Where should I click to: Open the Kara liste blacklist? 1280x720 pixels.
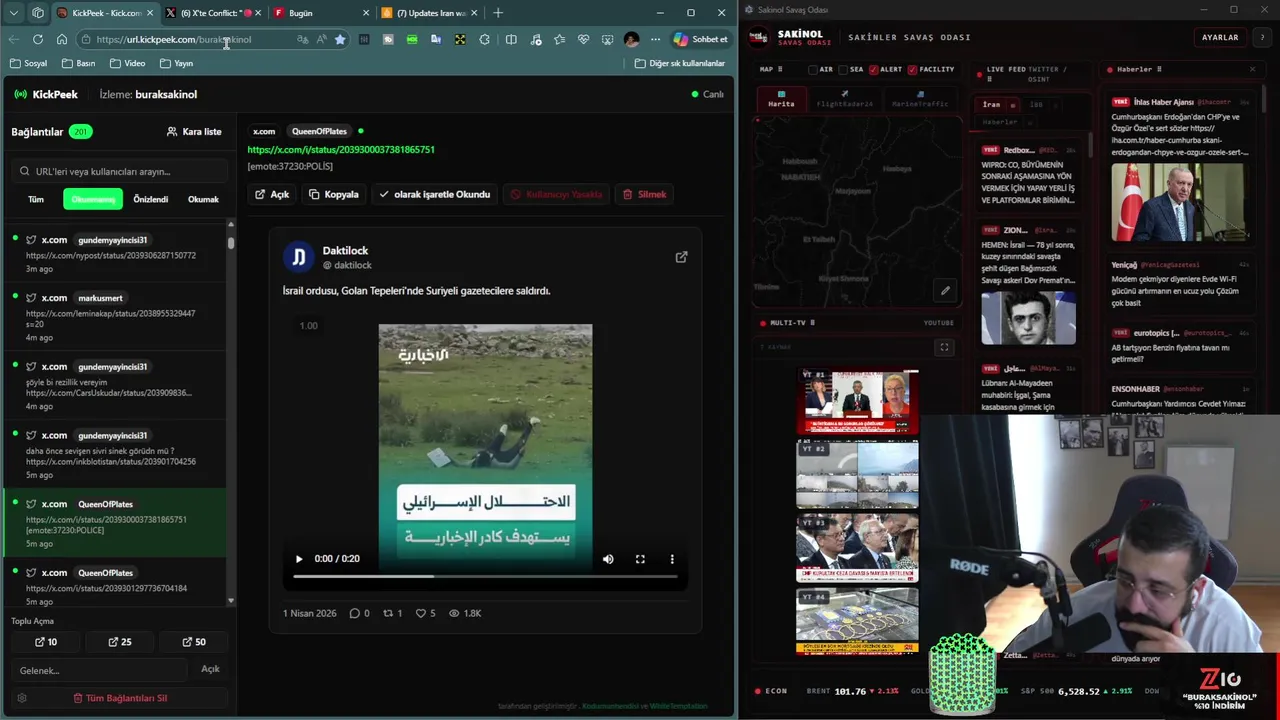[x=194, y=132]
